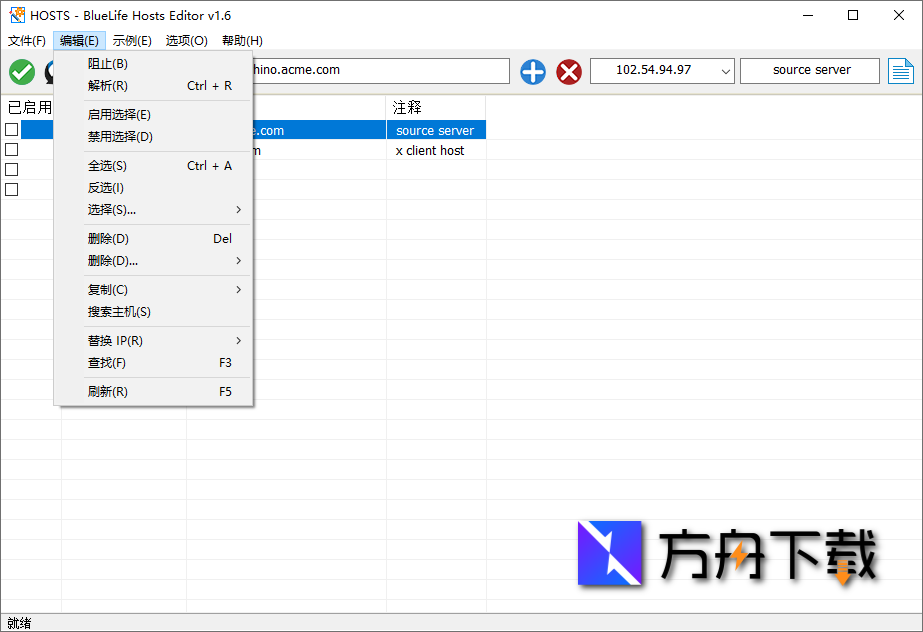Toggle the checkbox on the highlighted acme.com row
Screen dimensions: 923x632
tap(11, 129)
